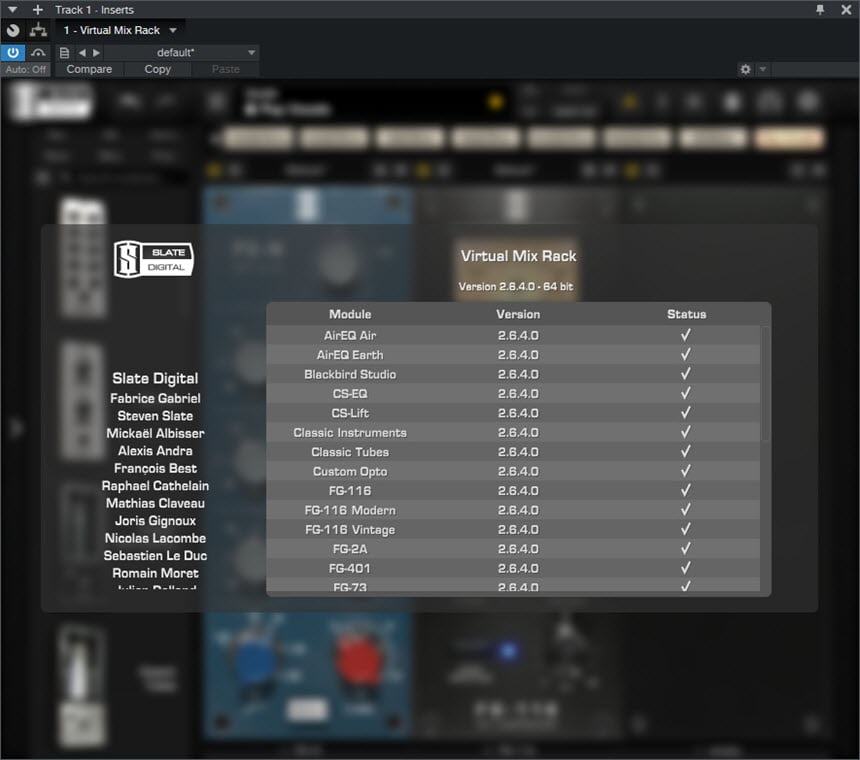Click the Compare button
Viewport: 860px width, 760px height.
[x=89, y=69]
